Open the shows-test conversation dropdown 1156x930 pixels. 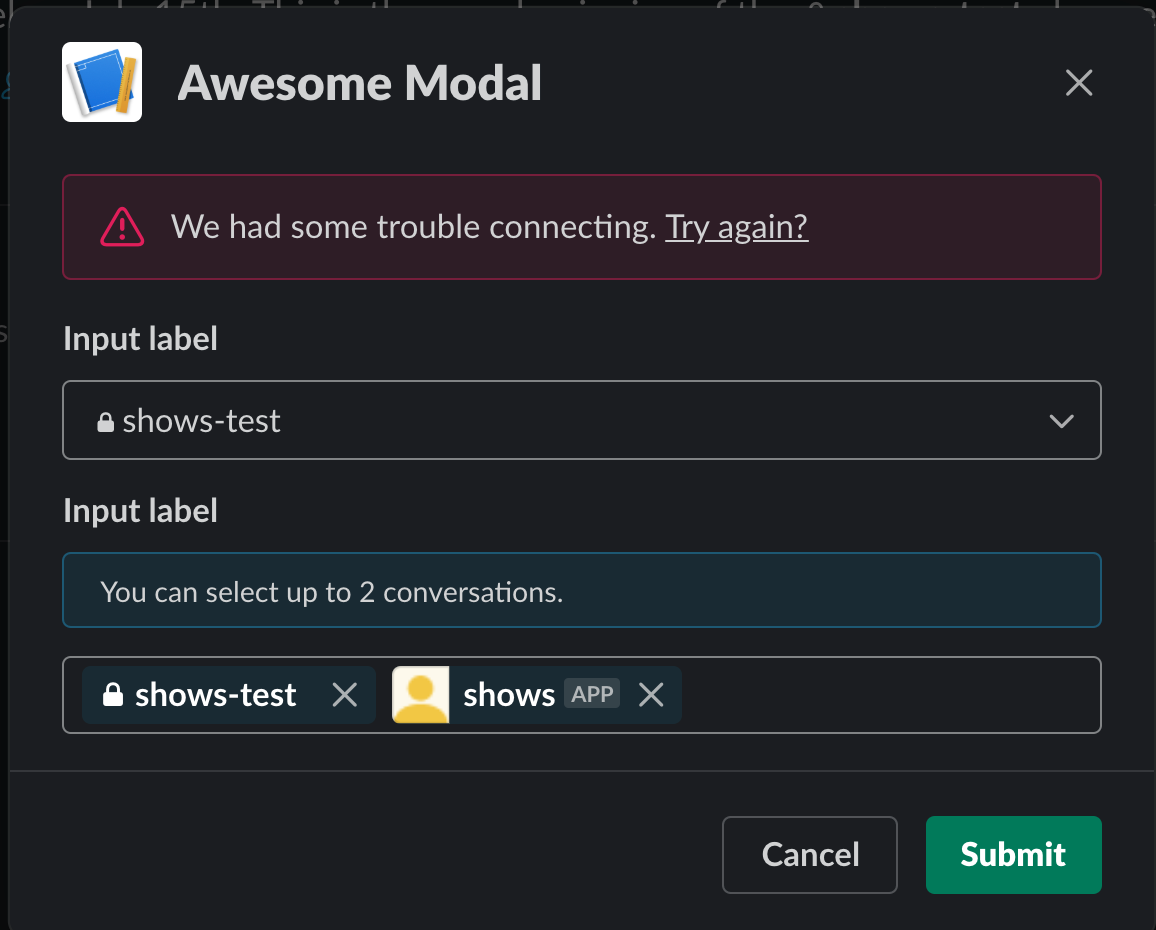click(582, 420)
